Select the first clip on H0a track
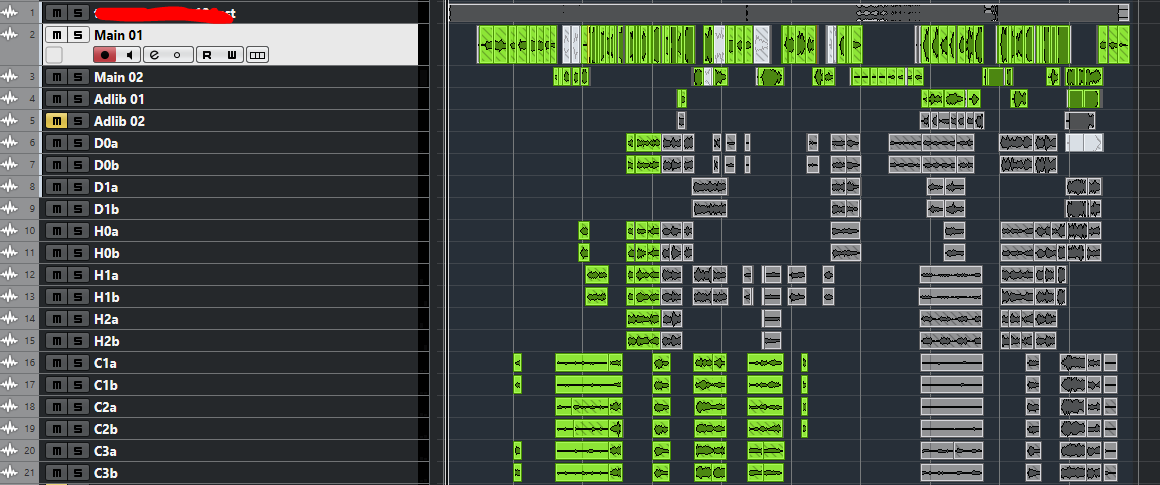Image resolution: width=1160 pixels, height=485 pixels. [584, 231]
